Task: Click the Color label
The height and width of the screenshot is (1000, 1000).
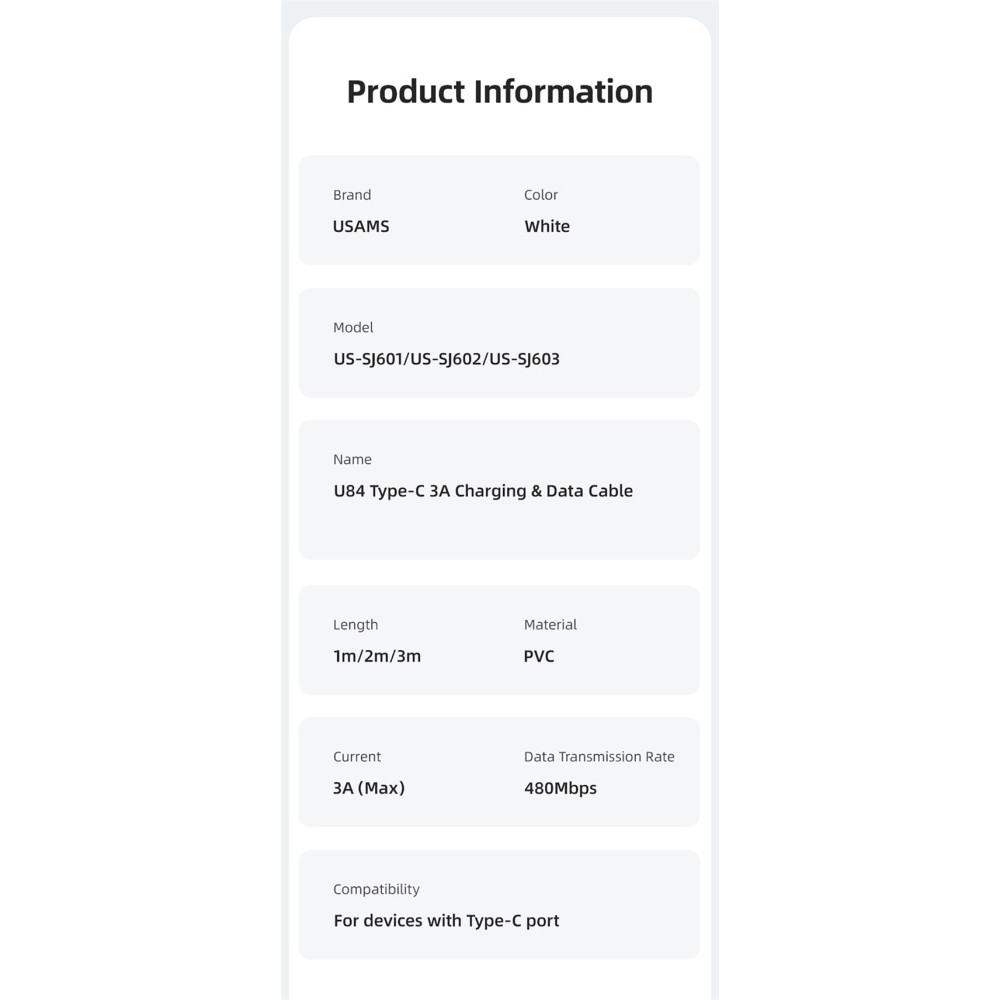Action: click(x=541, y=195)
